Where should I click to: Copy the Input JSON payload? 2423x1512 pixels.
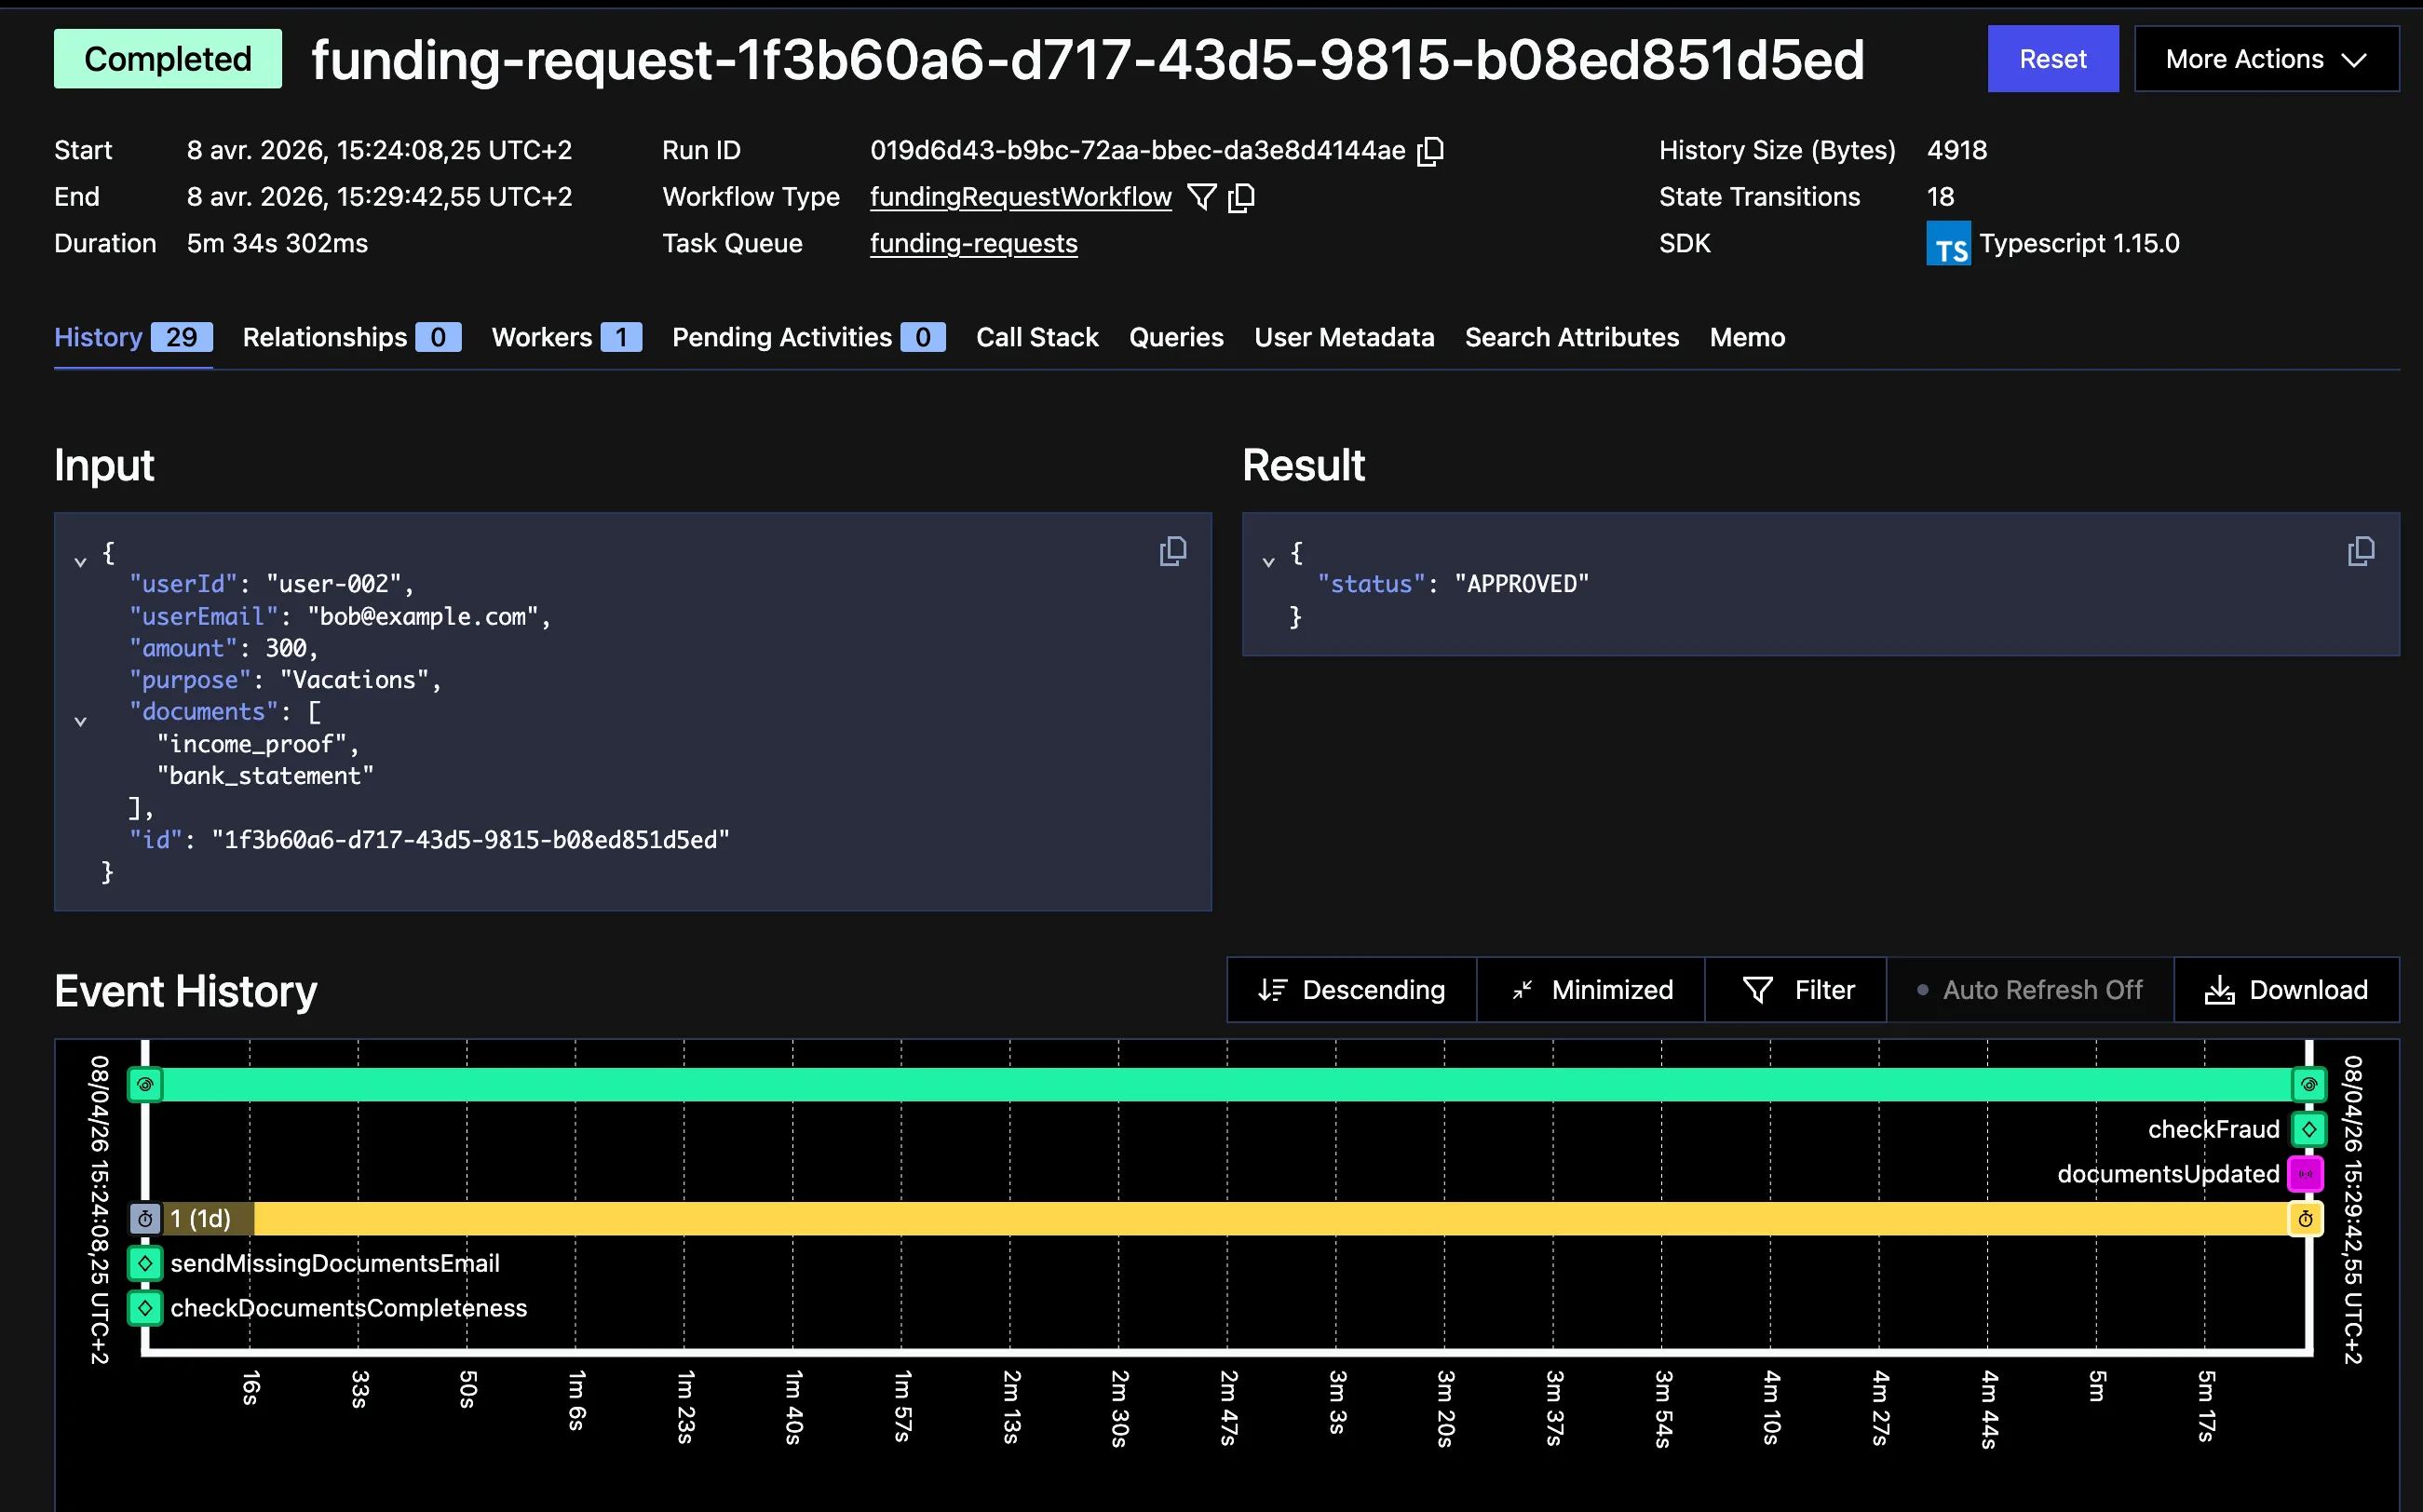(x=1173, y=551)
